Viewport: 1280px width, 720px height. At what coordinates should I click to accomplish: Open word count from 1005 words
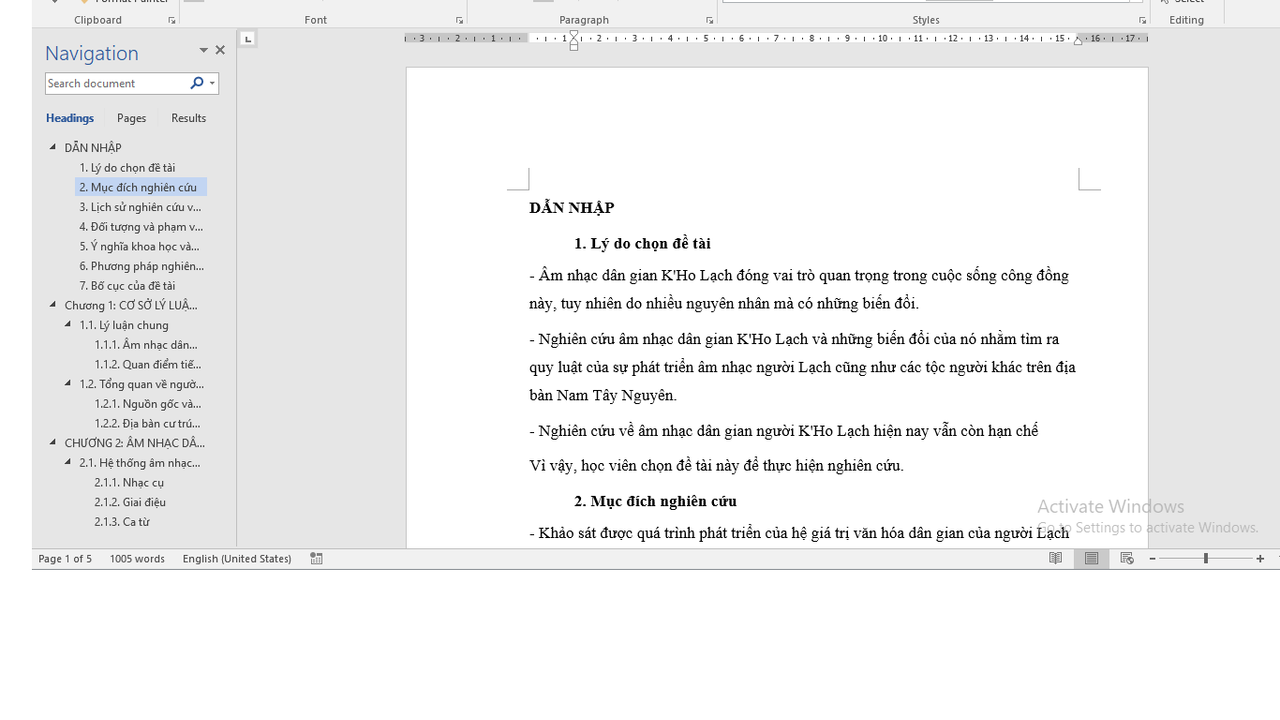point(137,559)
